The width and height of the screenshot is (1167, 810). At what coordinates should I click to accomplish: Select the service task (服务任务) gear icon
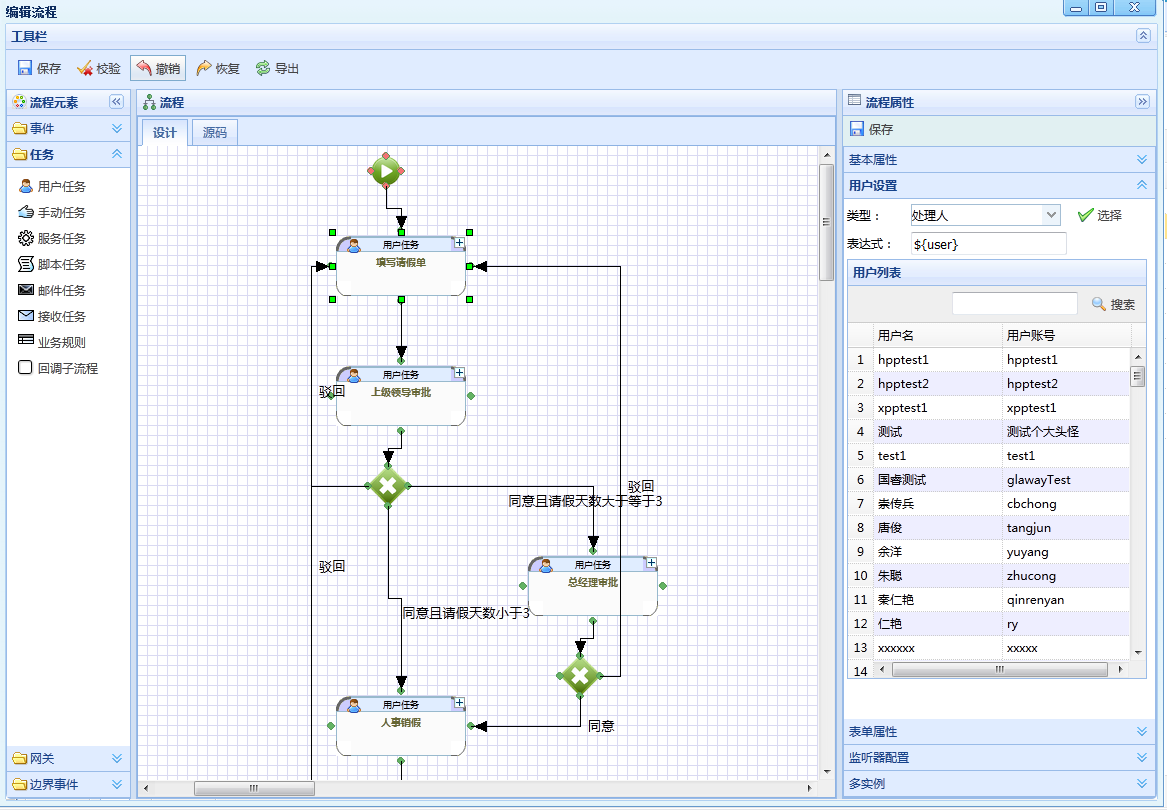pyautogui.click(x=27, y=238)
